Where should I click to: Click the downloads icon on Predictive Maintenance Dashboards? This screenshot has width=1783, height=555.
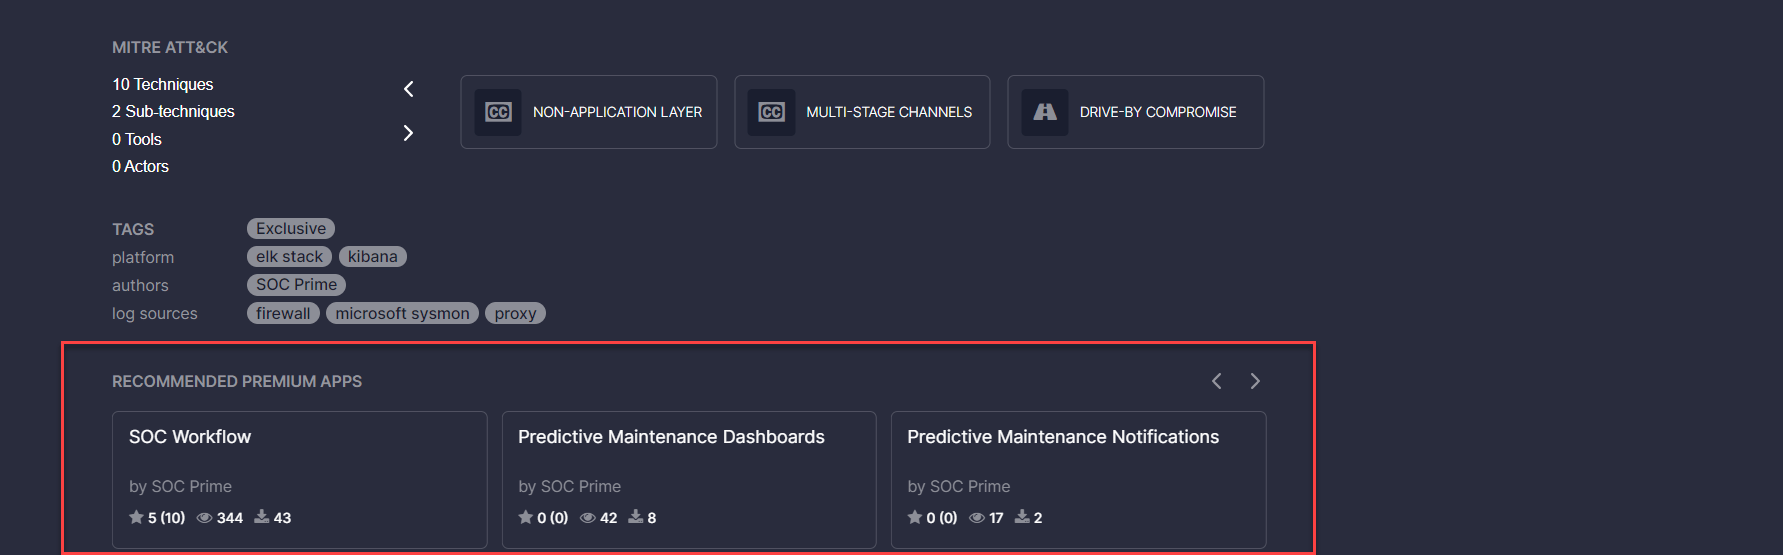tap(635, 517)
